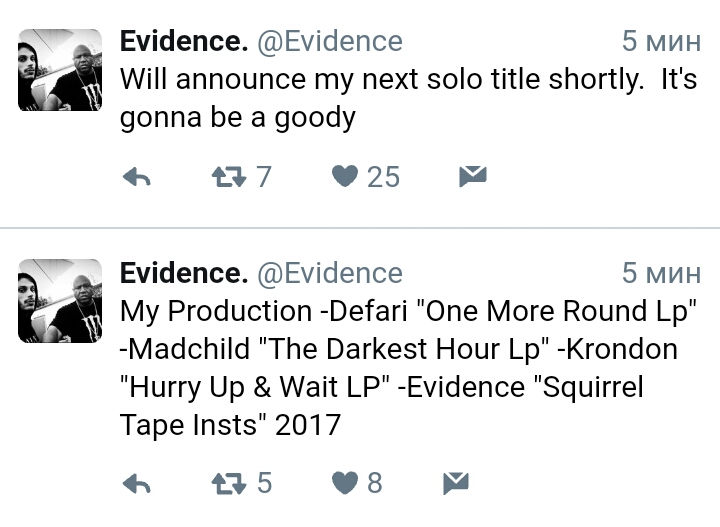Share the My Production tweet via message

coord(456,483)
